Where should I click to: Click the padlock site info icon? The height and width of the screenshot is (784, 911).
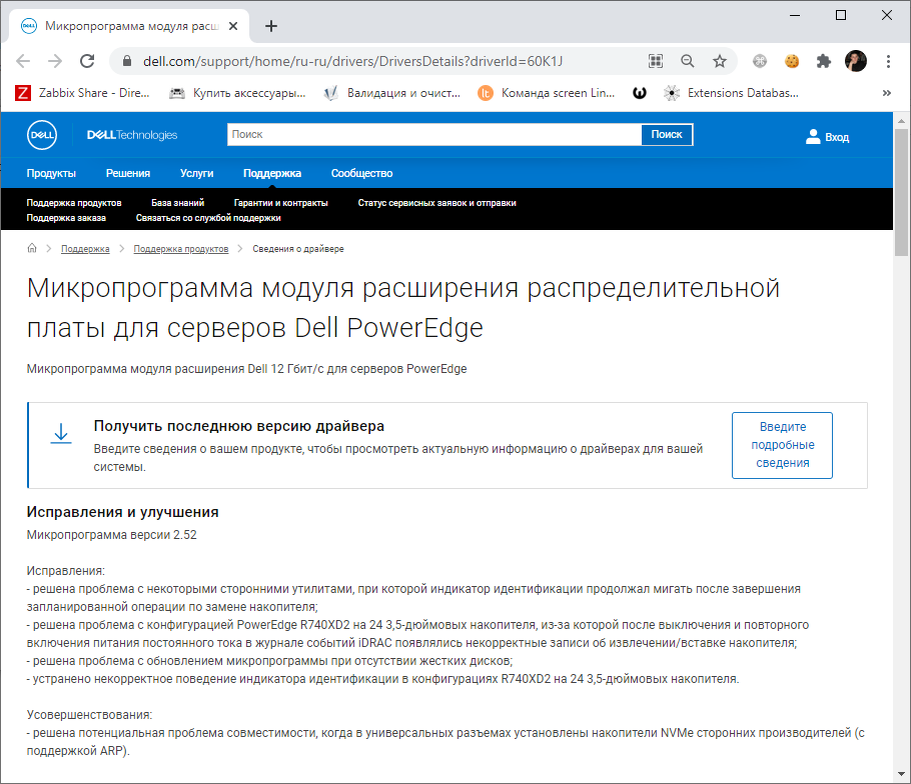pos(127,61)
